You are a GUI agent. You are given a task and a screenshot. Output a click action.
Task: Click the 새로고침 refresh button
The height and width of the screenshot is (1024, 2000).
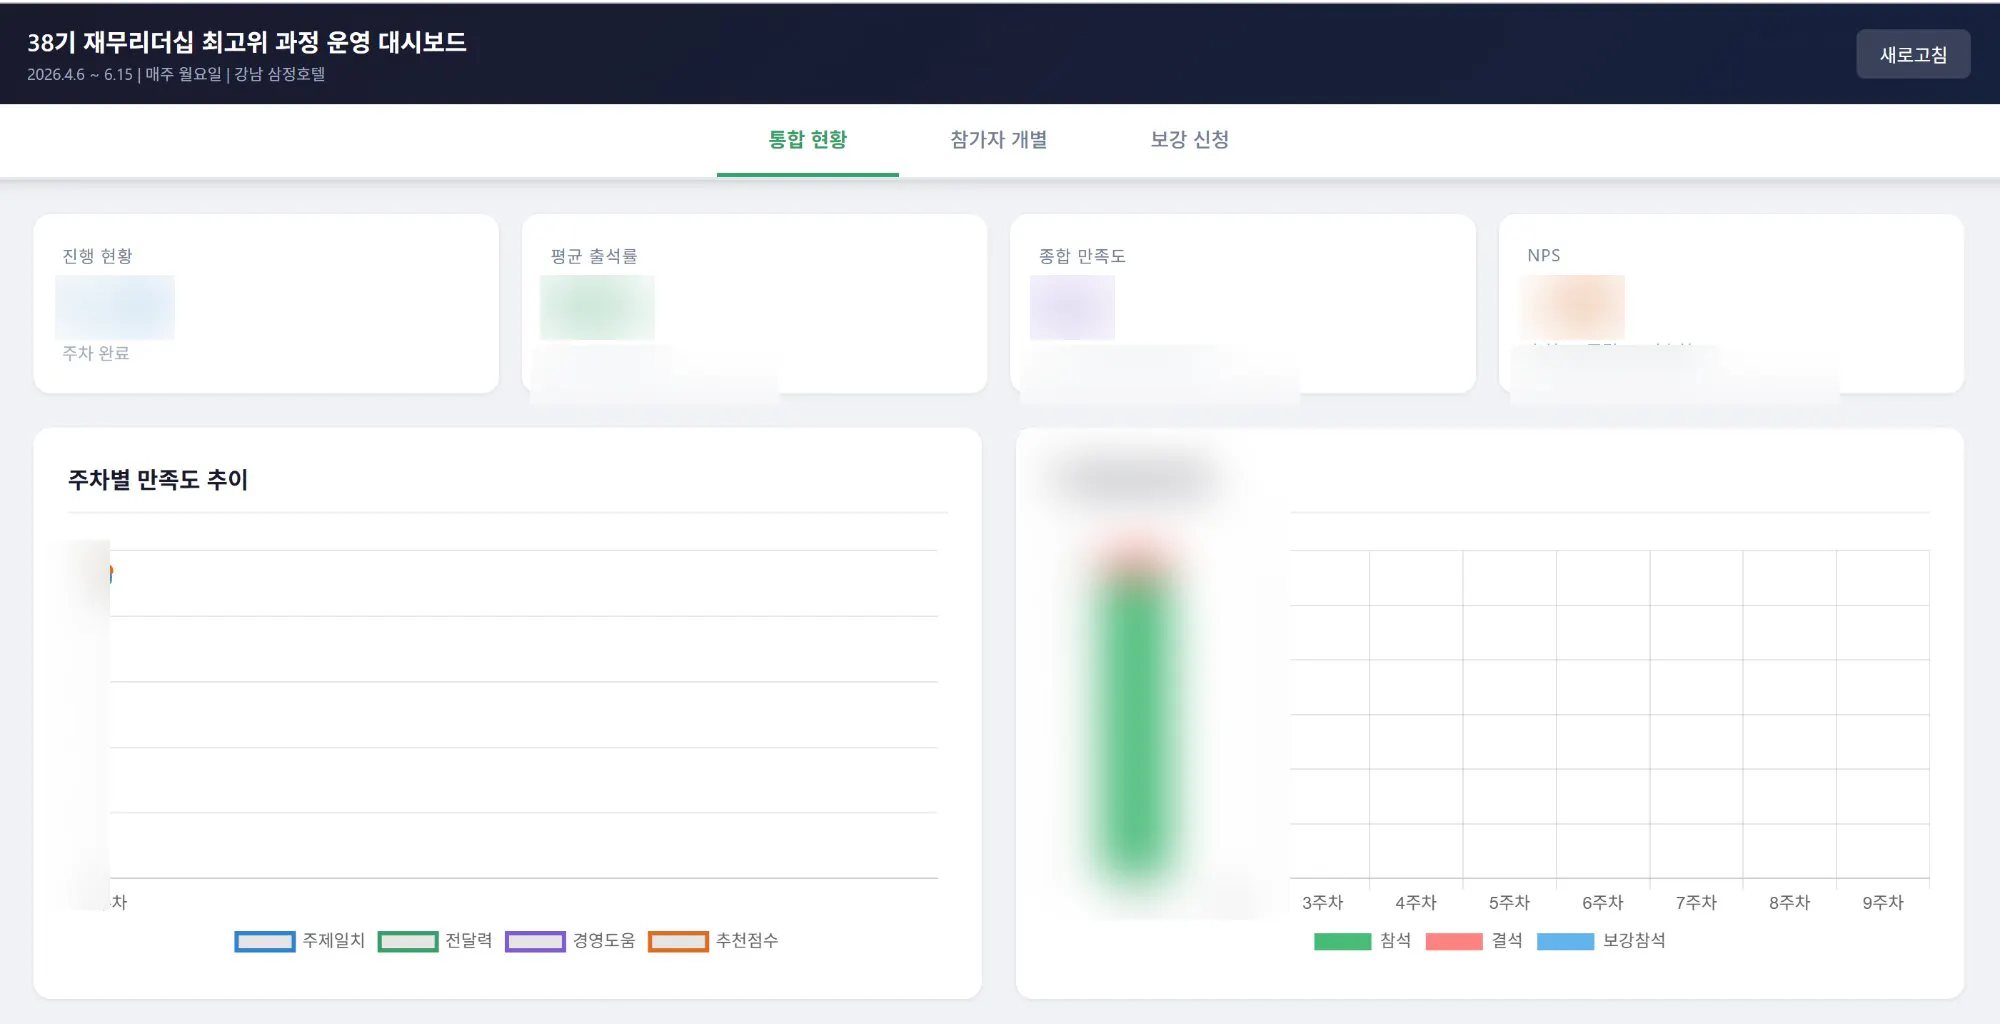[x=1913, y=54]
